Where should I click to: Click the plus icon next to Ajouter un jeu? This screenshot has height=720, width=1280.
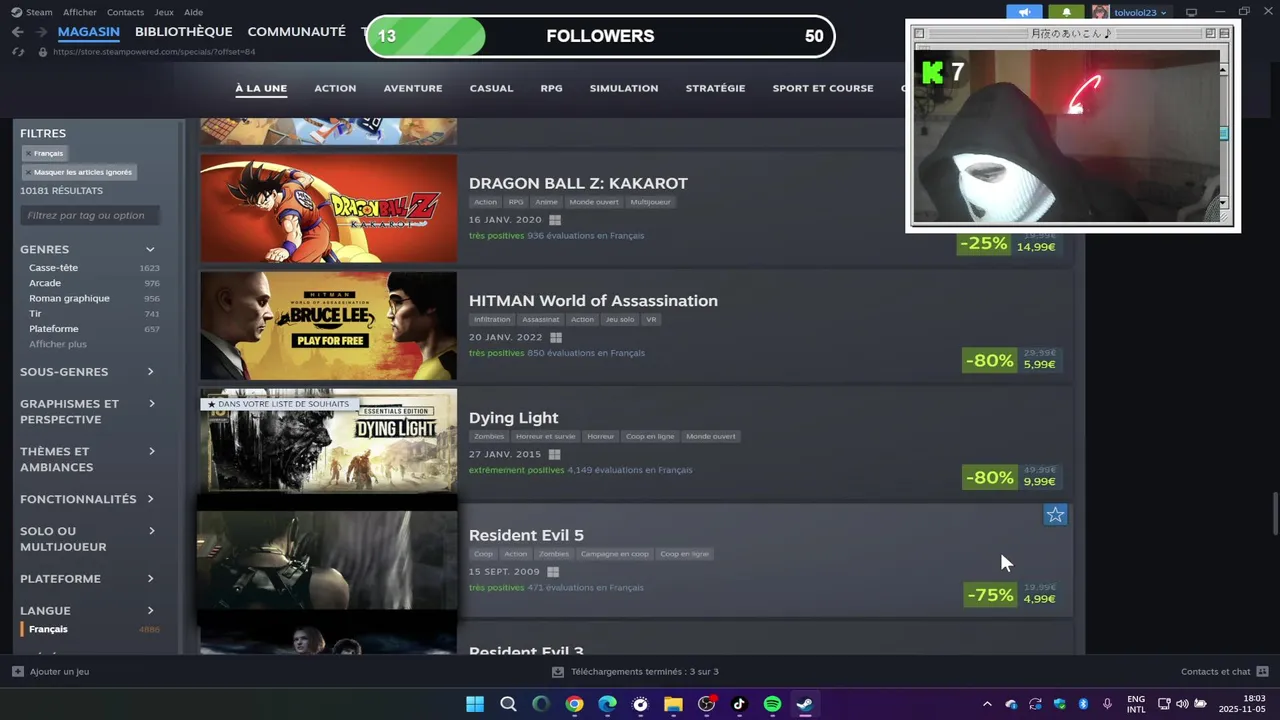(18, 671)
